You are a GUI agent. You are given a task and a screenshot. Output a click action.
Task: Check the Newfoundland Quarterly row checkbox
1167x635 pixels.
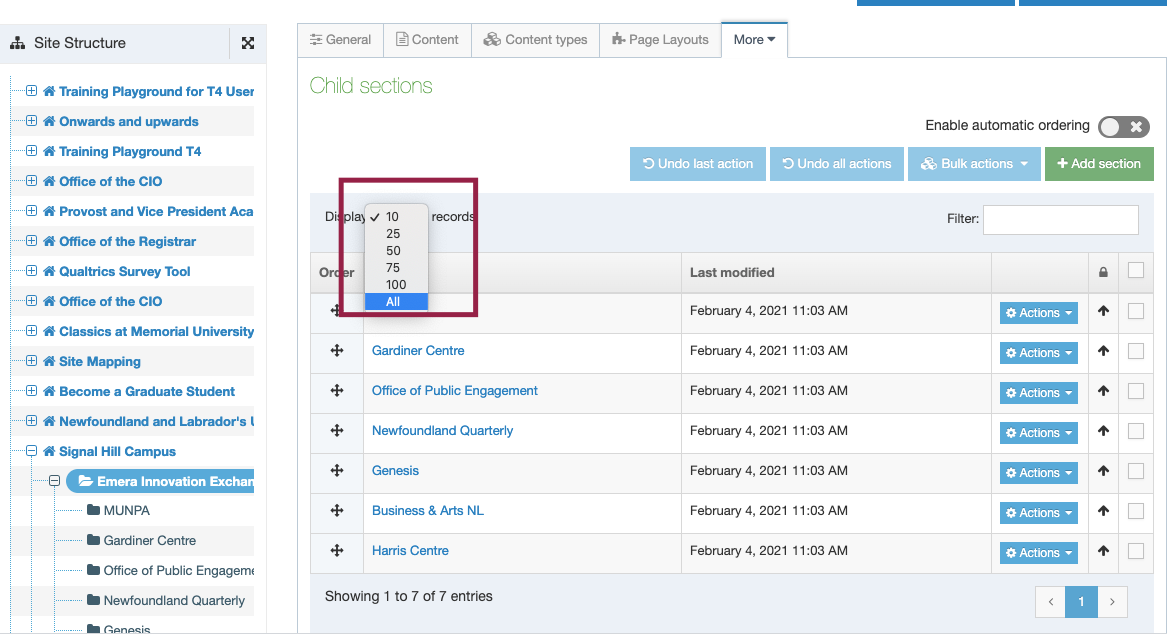pyautogui.click(x=1136, y=431)
